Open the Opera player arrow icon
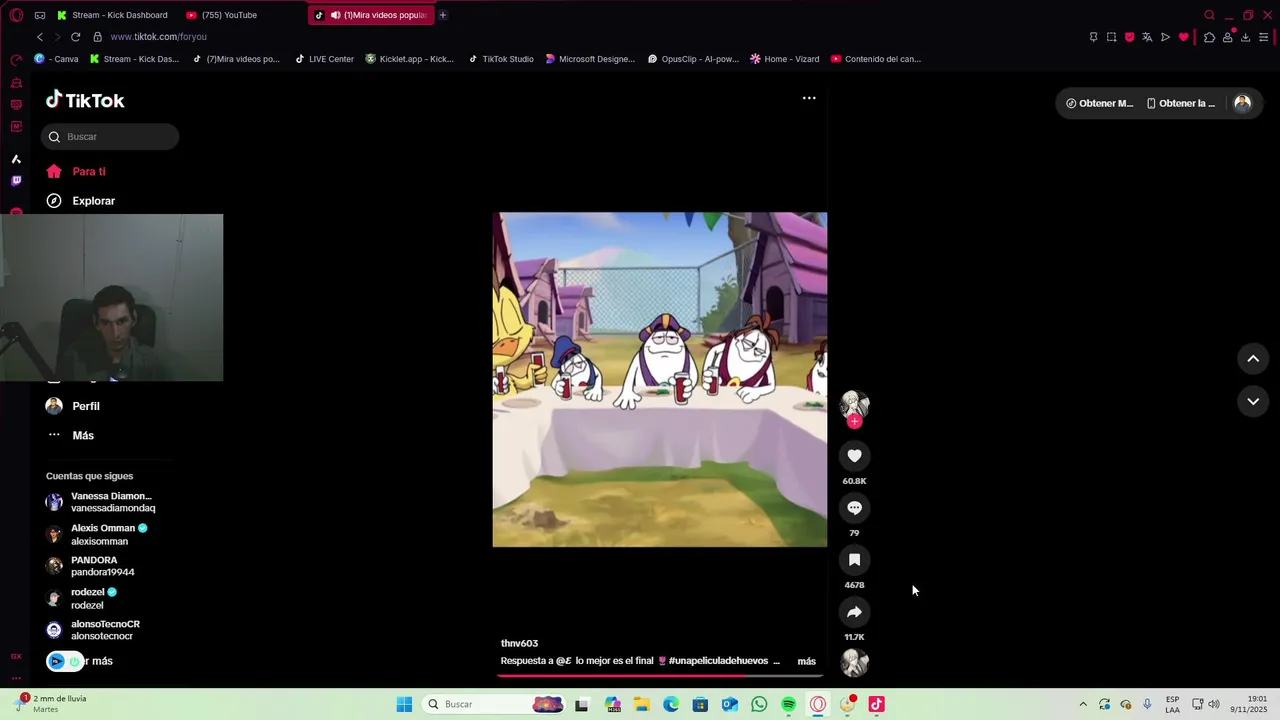This screenshot has width=1280, height=720. pyautogui.click(x=1165, y=37)
